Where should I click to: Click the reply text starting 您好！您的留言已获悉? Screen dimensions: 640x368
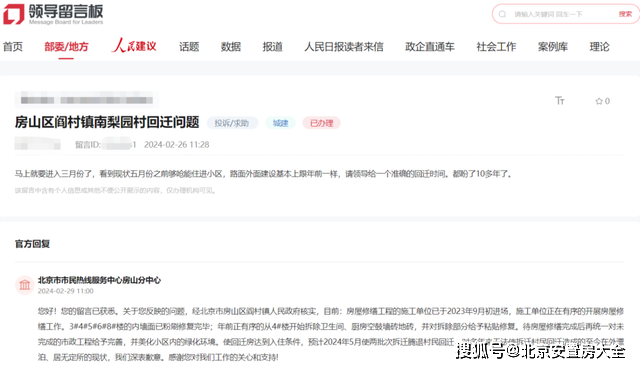[x=331, y=334]
